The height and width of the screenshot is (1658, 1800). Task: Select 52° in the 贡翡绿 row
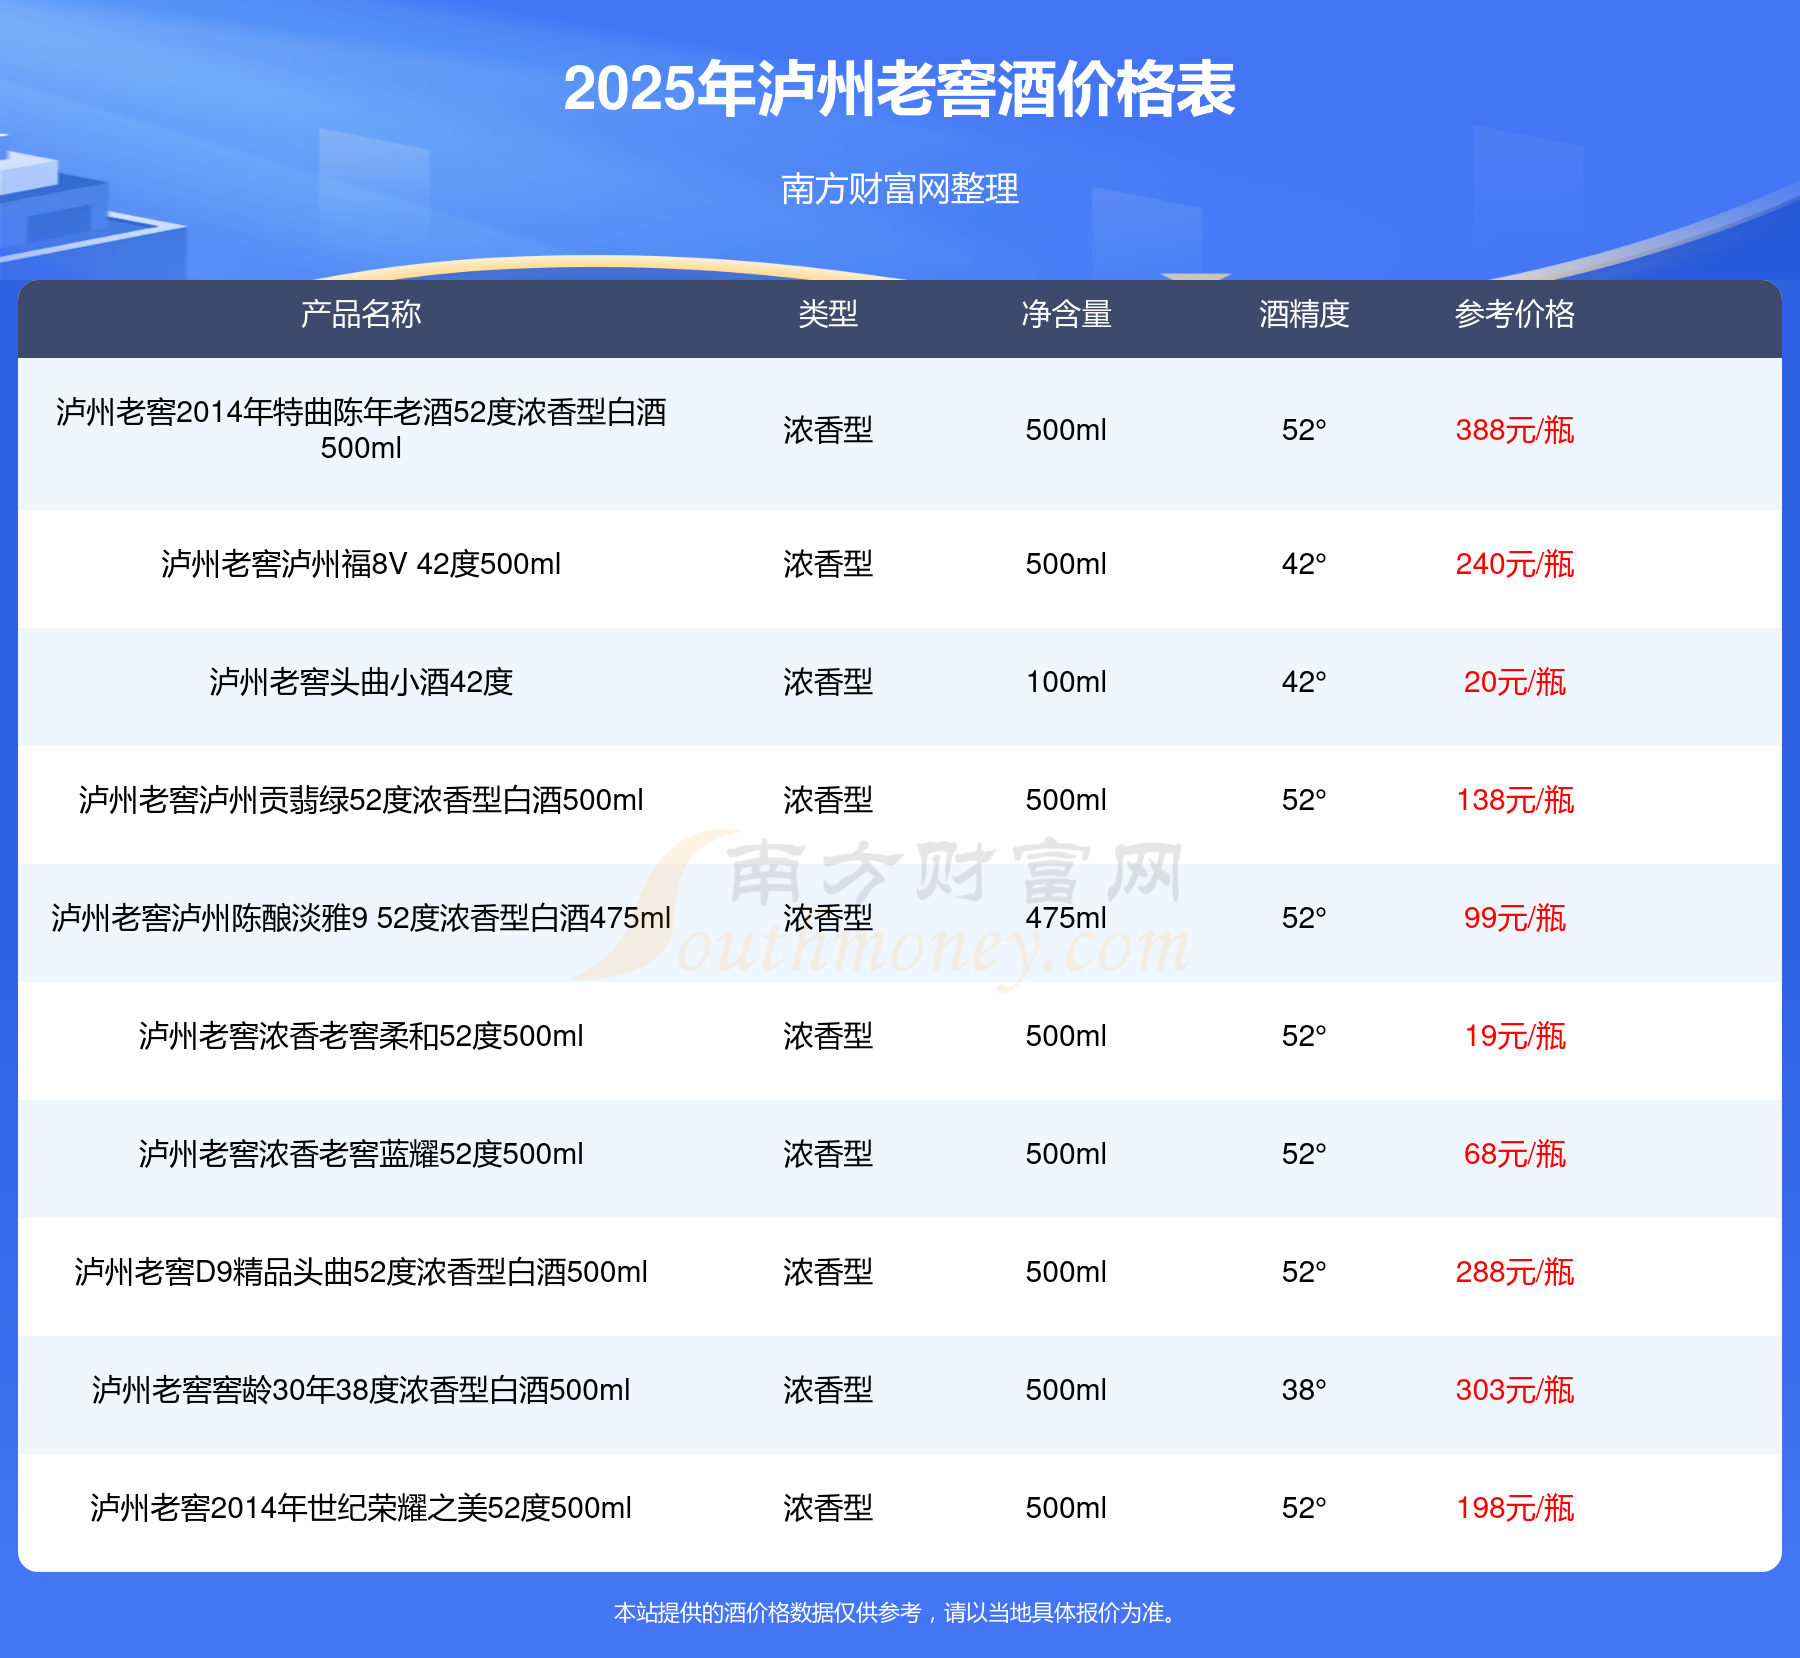(x=1304, y=800)
